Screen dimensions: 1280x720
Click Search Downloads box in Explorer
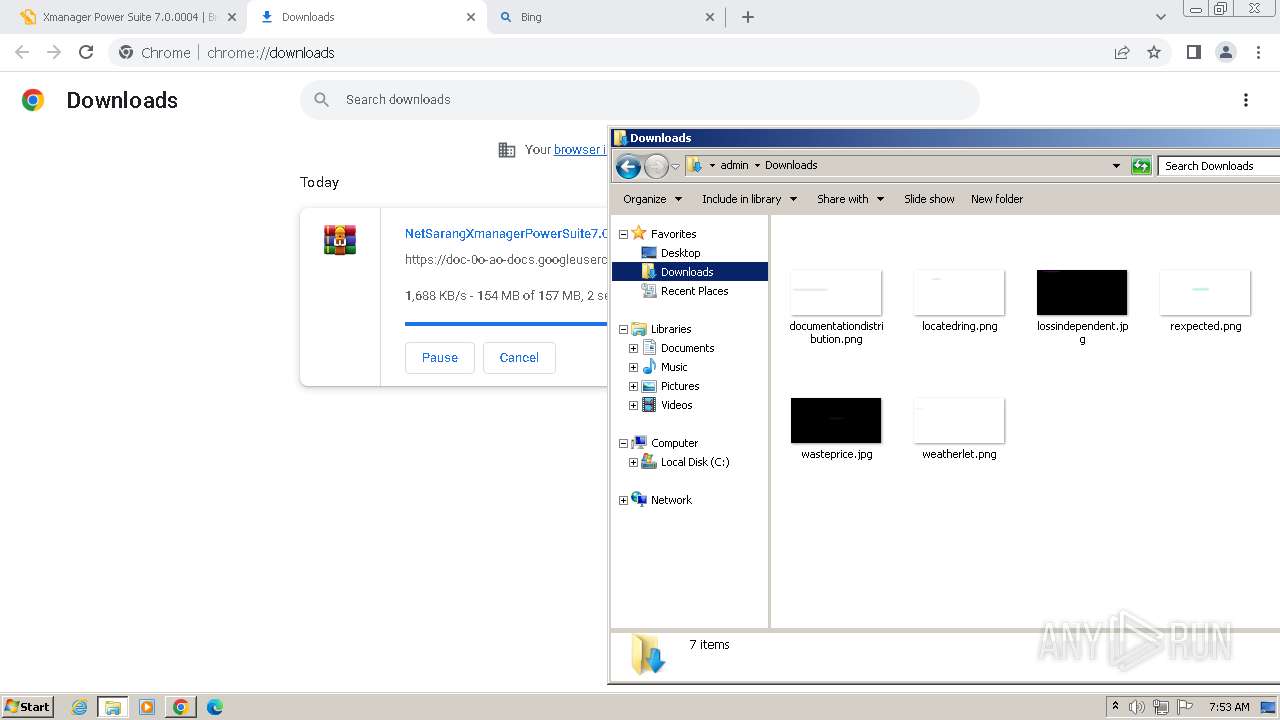click(1218, 166)
